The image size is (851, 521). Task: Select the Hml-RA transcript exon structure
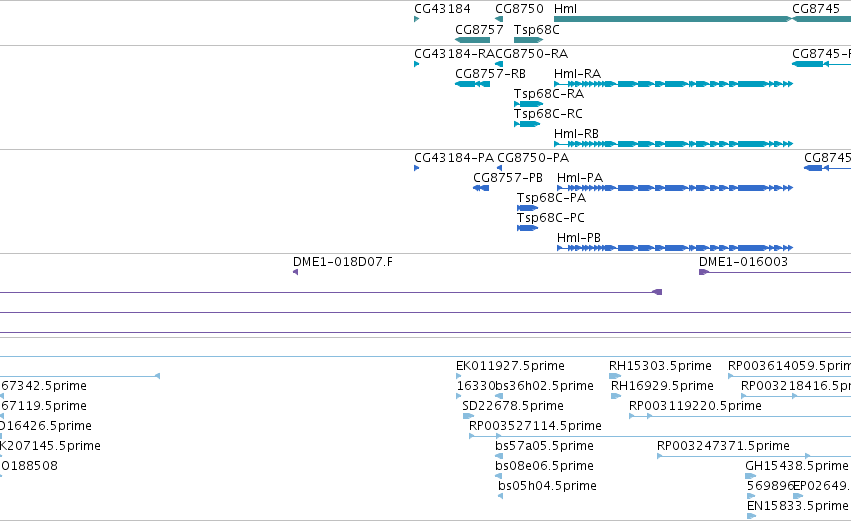point(674,84)
